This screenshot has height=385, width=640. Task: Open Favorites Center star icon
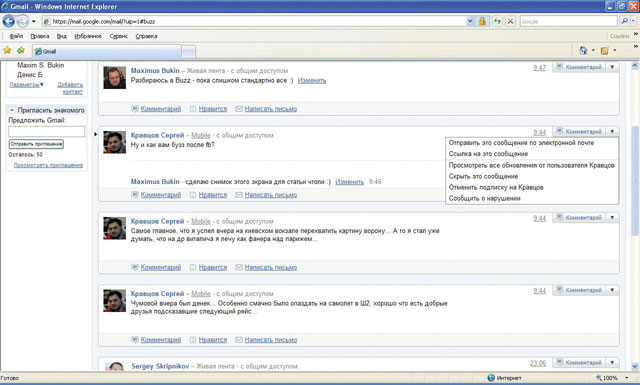pos(7,50)
